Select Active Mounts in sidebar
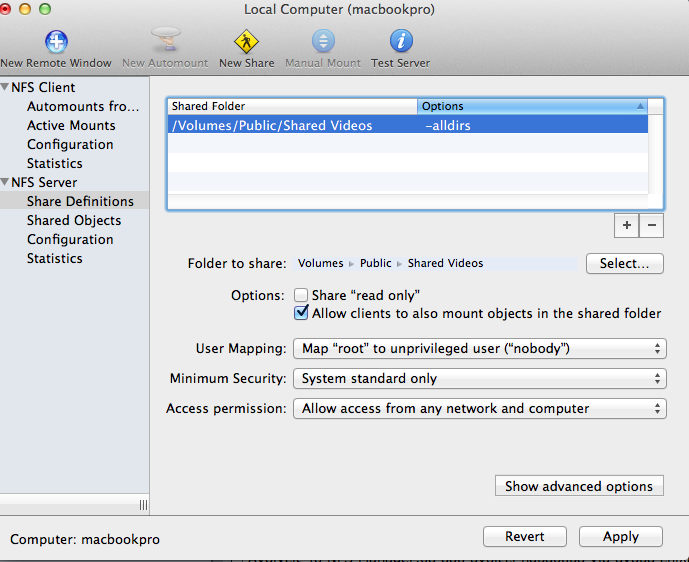This screenshot has height=562, width=689. (x=71, y=125)
